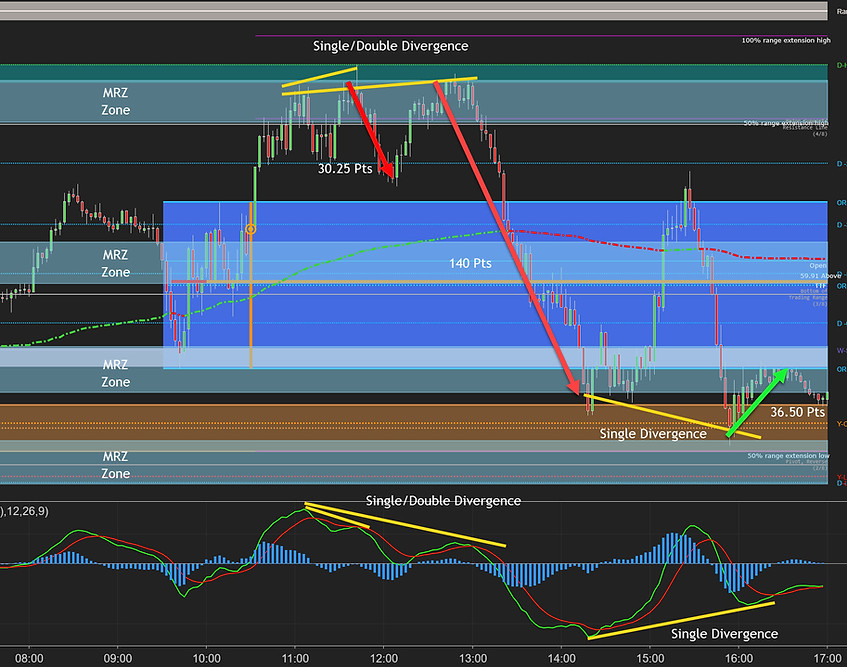Click the 'Bottom of Trading Range (3/8)' label
Screen dimensions: 847x667
[x=808, y=298]
